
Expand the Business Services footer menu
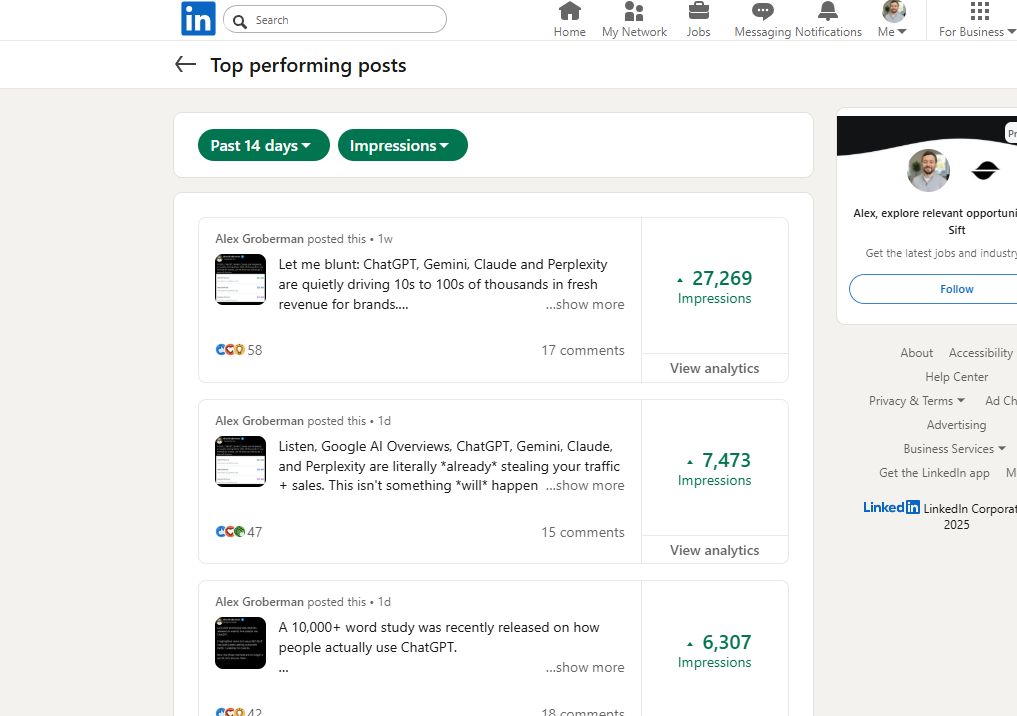[x=954, y=449]
